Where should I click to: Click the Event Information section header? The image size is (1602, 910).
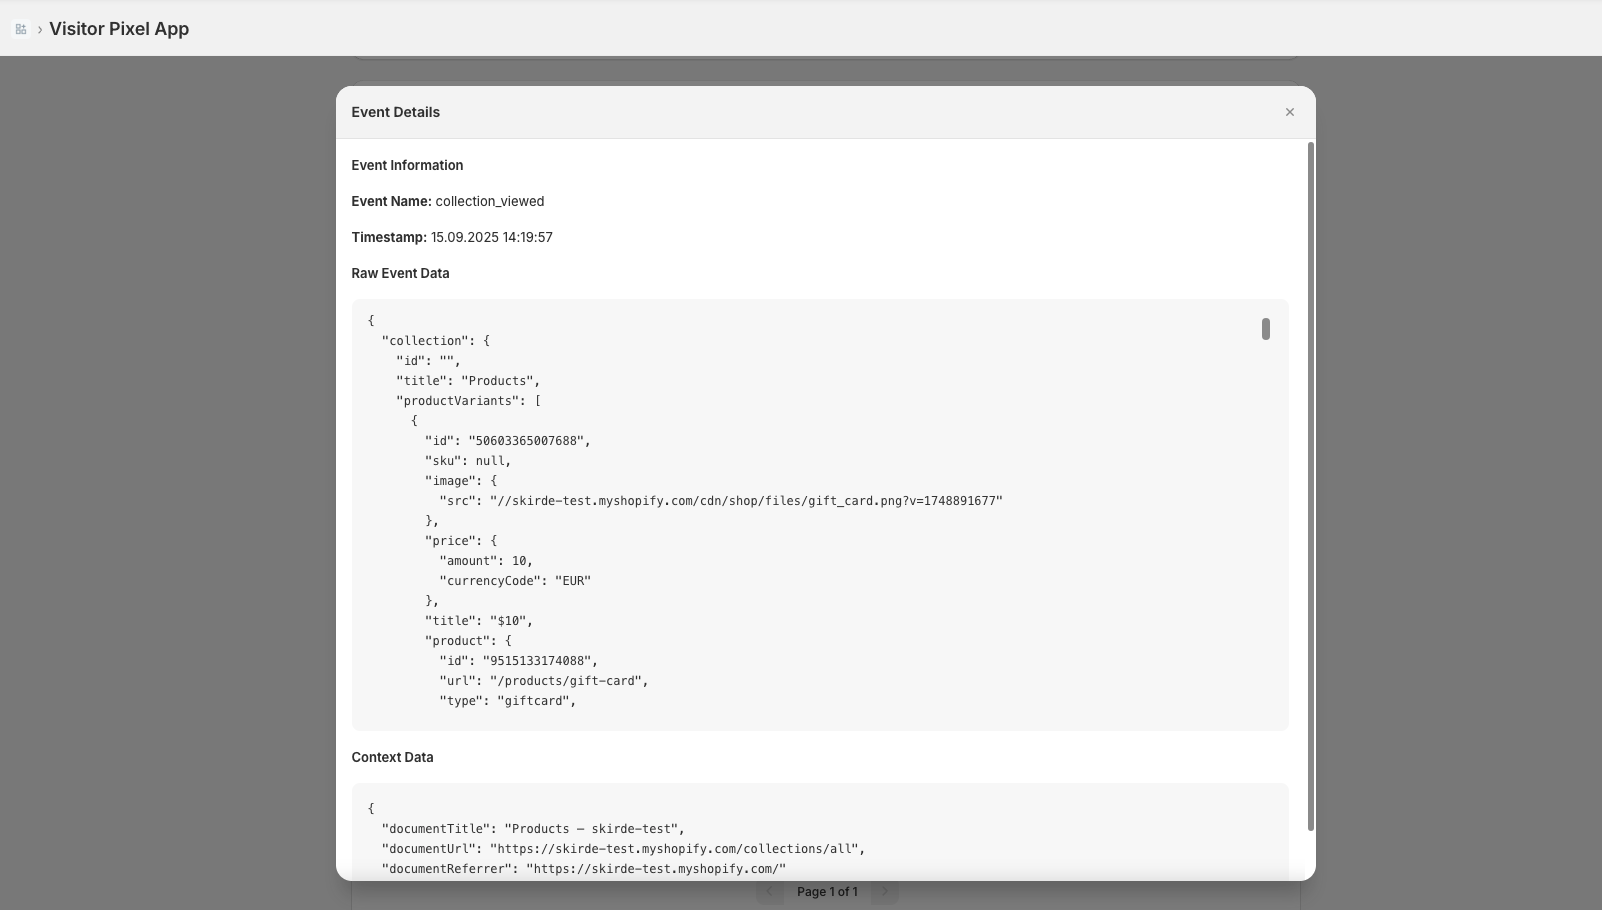pos(407,165)
